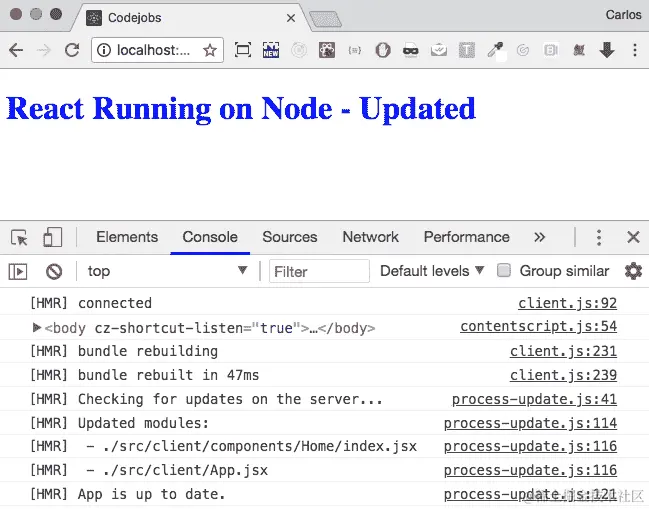
Task: Click the inbox checkmark extension icon
Action: [439, 50]
